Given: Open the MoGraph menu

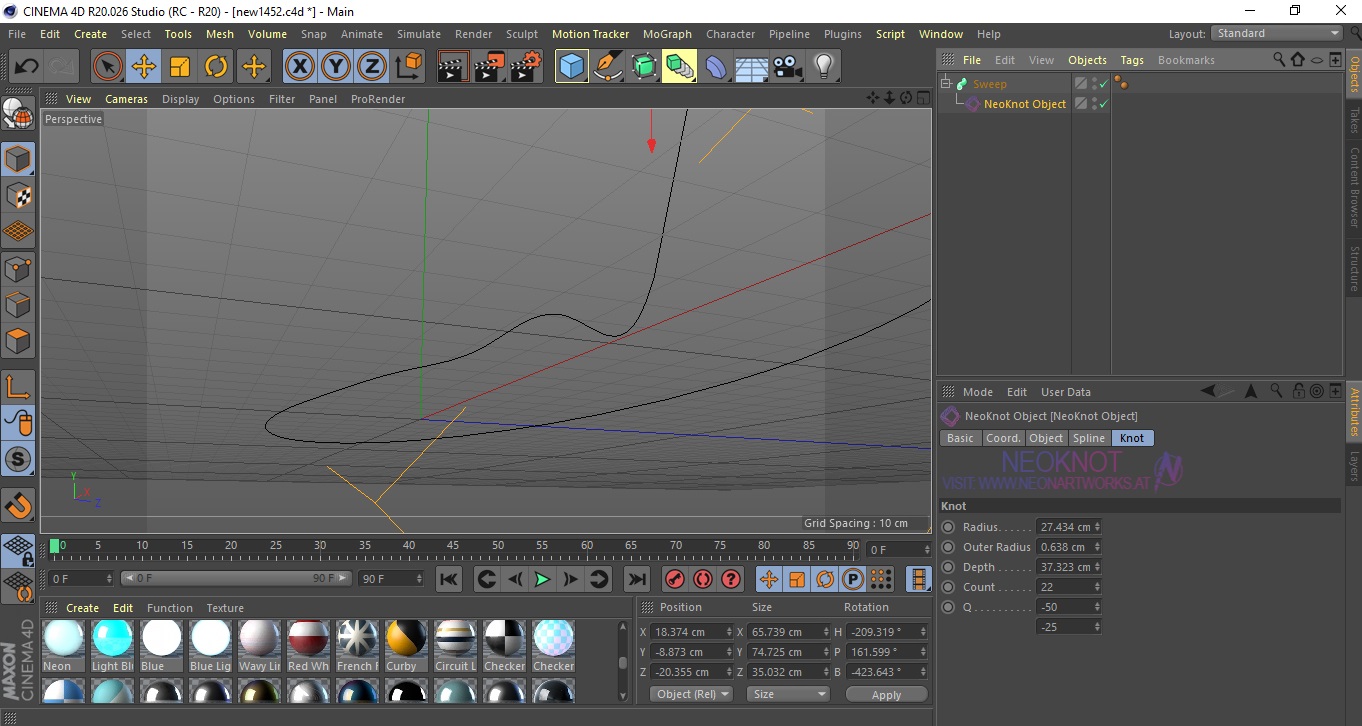Looking at the screenshot, I should [666, 34].
